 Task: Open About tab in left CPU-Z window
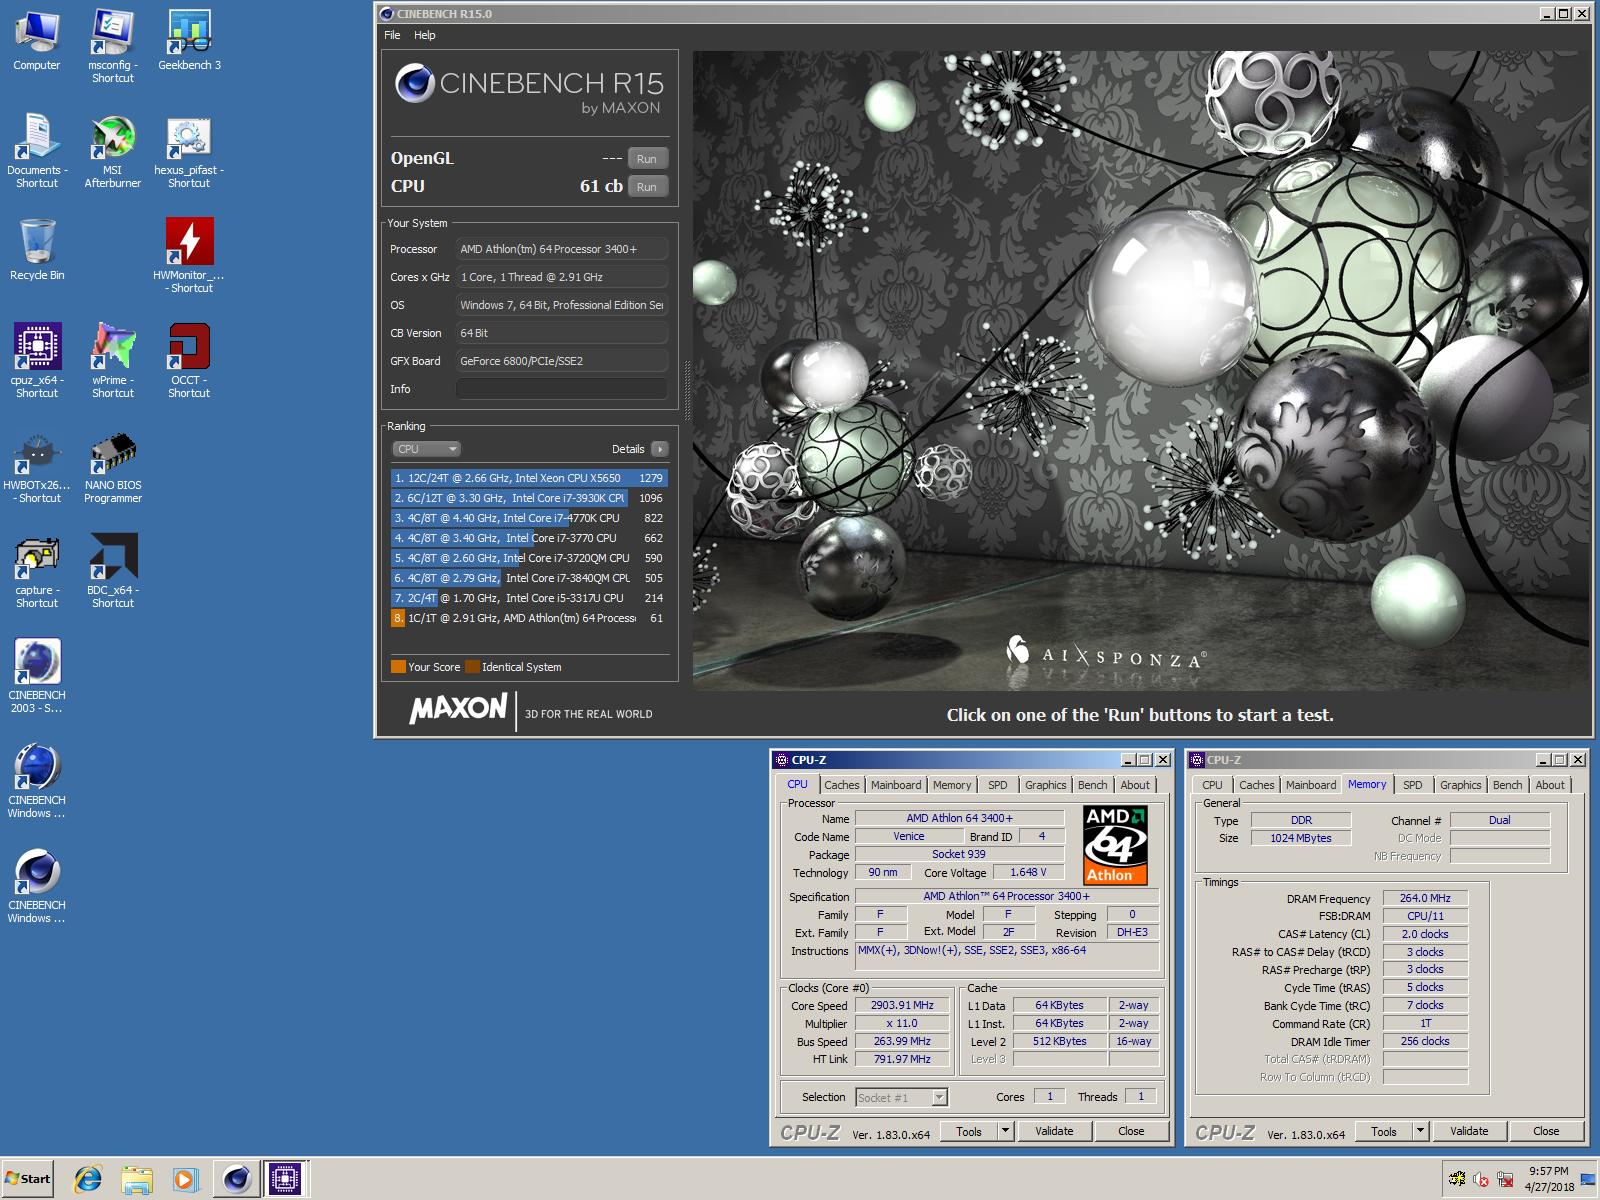(x=1135, y=785)
